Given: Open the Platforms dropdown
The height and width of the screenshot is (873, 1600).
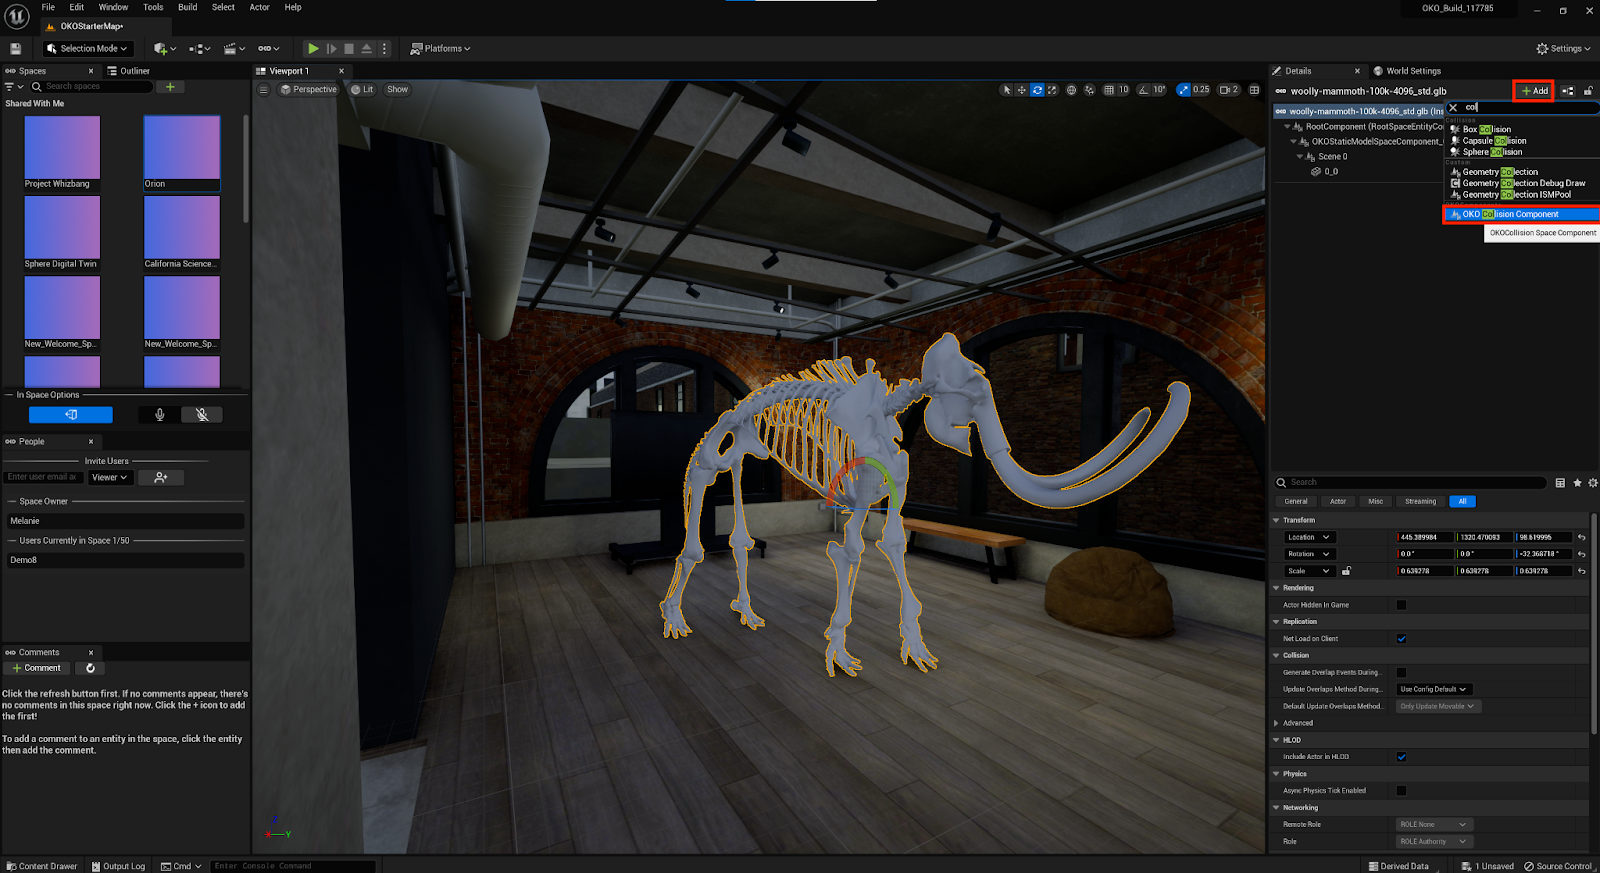Looking at the screenshot, I should 440,48.
